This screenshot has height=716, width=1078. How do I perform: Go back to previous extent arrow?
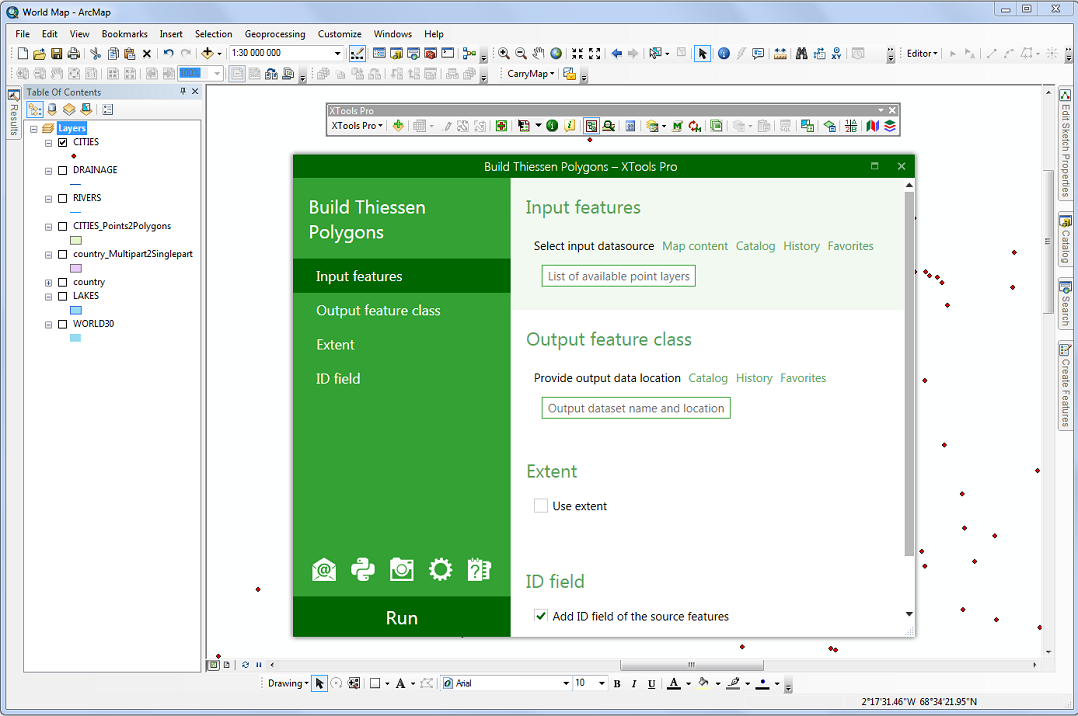[617, 54]
